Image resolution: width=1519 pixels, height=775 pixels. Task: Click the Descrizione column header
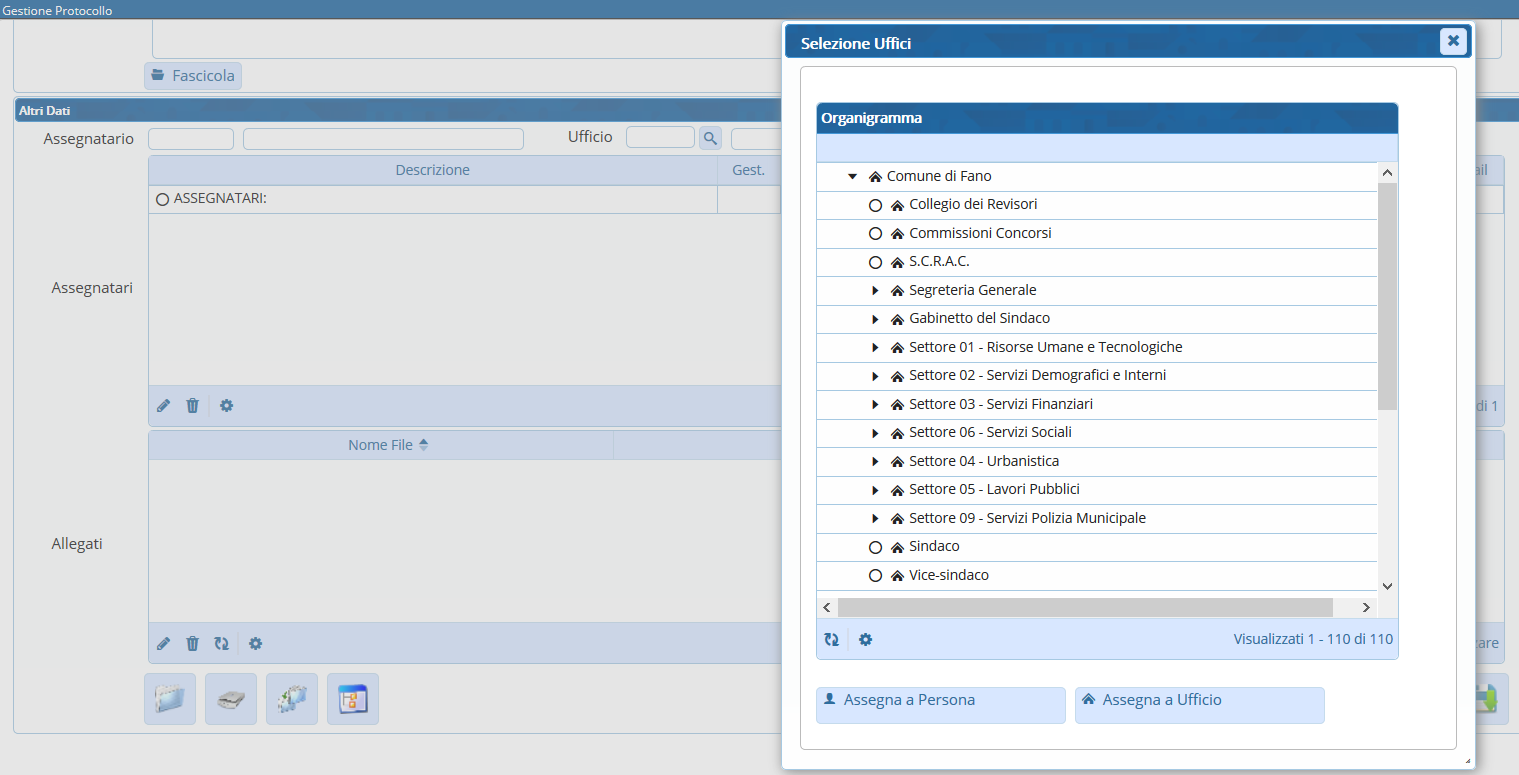(x=432, y=171)
